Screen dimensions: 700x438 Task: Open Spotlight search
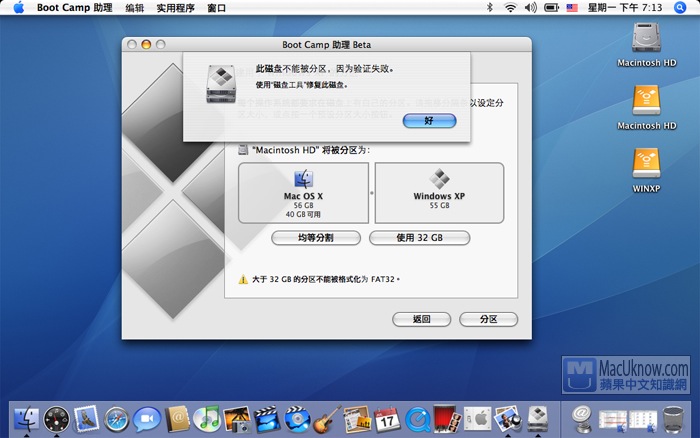(x=680, y=8)
